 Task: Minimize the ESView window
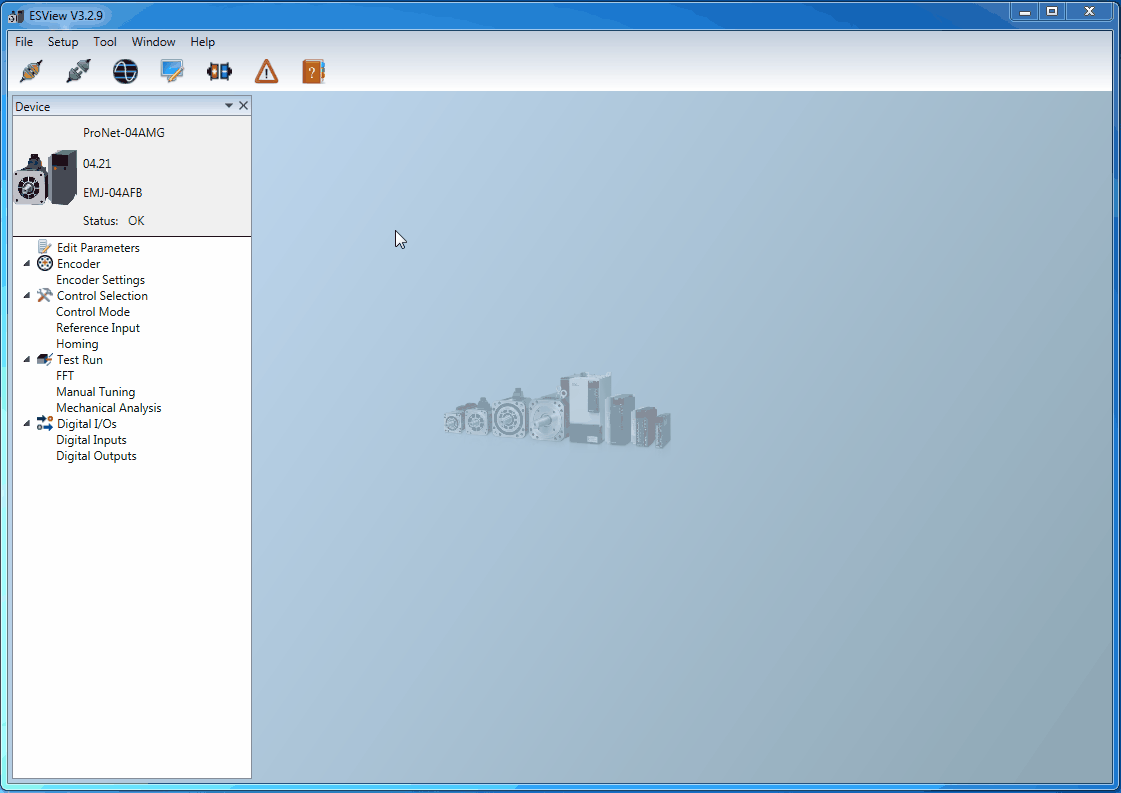click(x=1024, y=11)
